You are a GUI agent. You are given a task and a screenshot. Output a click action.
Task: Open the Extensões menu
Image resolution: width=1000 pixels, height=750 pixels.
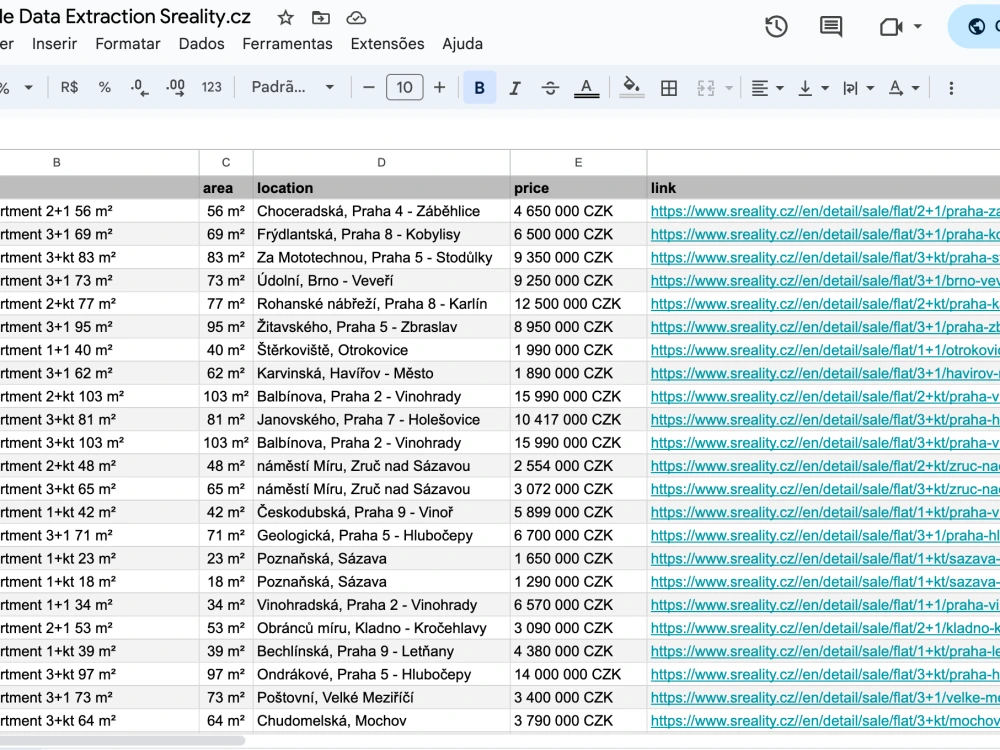[387, 44]
